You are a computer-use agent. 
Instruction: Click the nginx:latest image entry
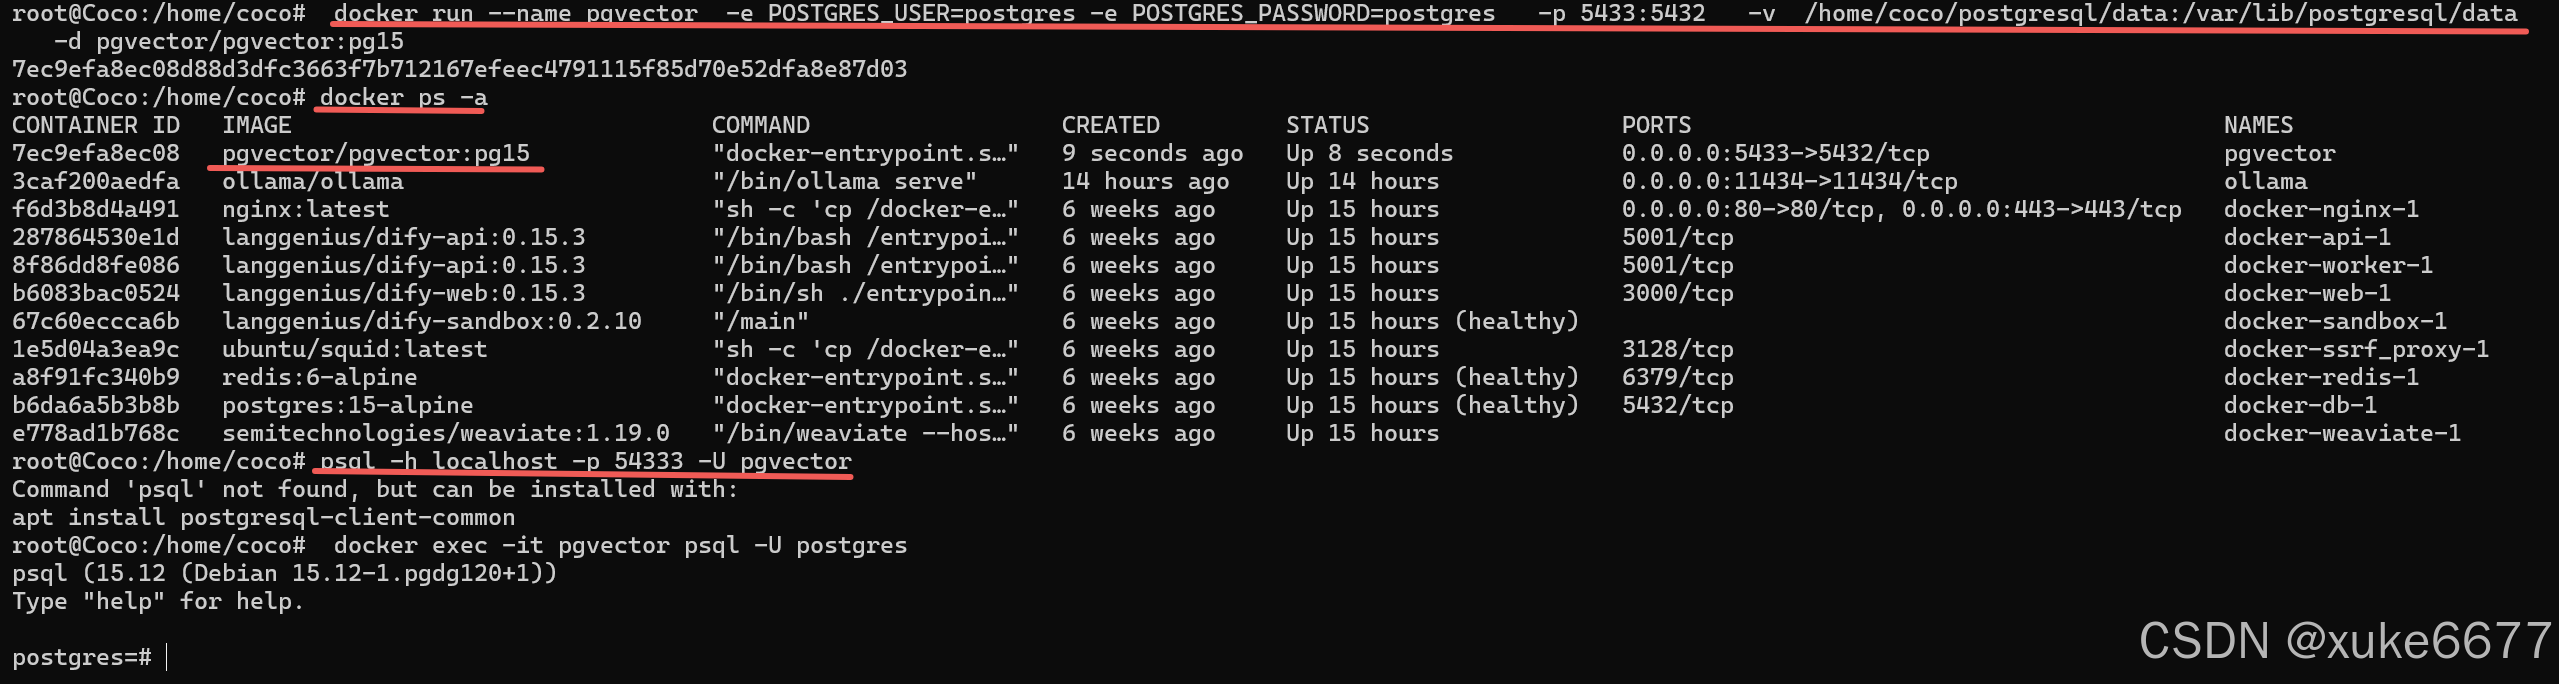click(306, 209)
